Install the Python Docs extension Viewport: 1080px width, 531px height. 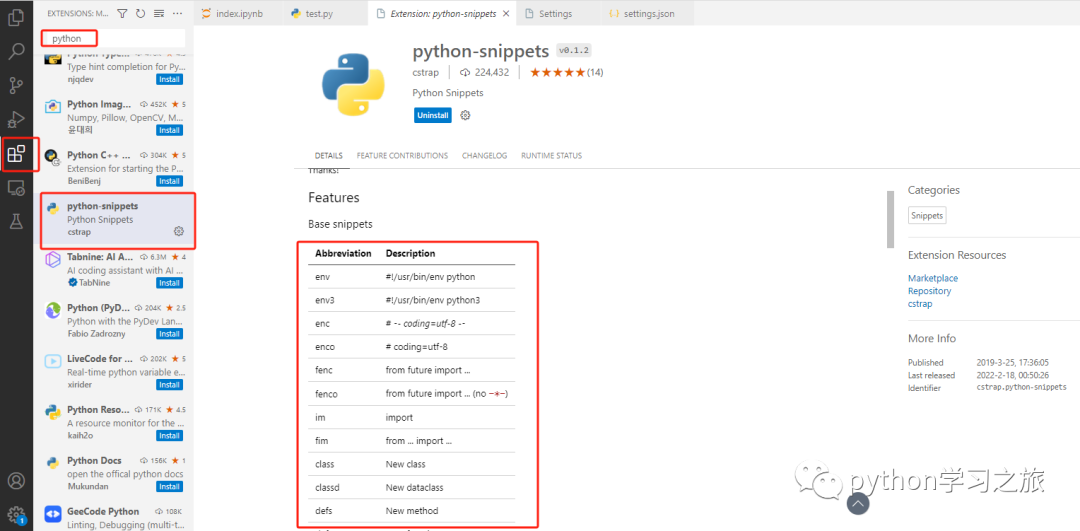coord(169,487)
